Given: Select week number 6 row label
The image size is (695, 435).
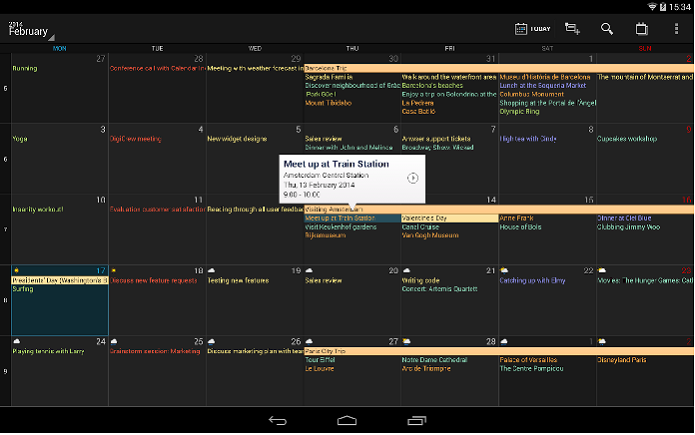Looking at the screenshot, I should point(5,159).
